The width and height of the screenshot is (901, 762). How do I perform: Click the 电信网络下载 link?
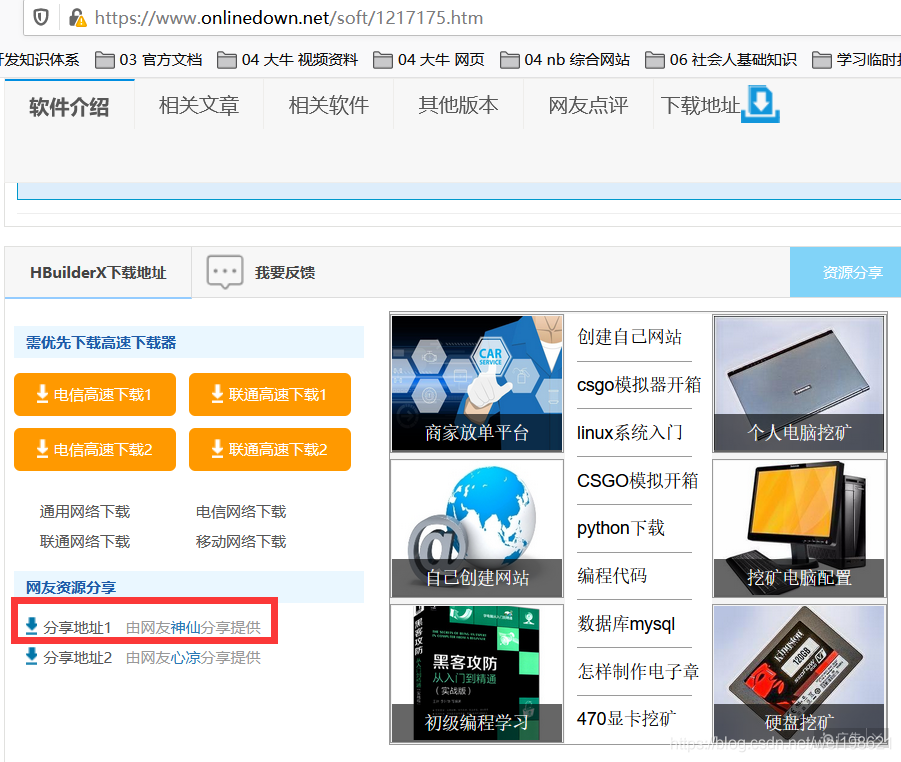pyautogui.click(x=241, y=511)
